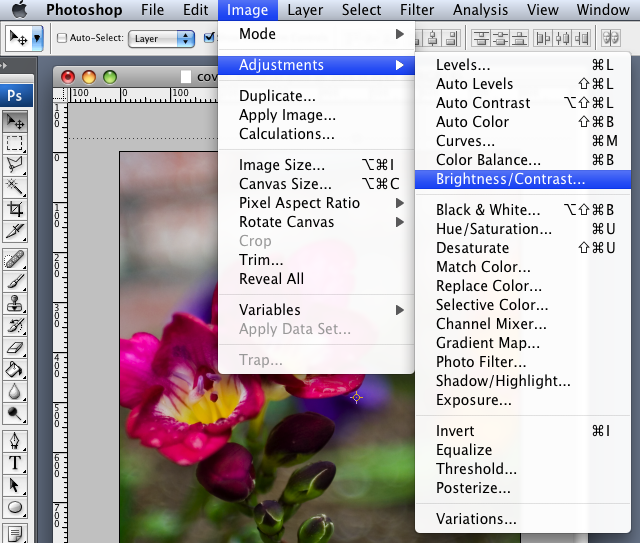Click distribute horizontal centers icon
The width and height of the screenshot is (640, 543).
click(562, 38)
